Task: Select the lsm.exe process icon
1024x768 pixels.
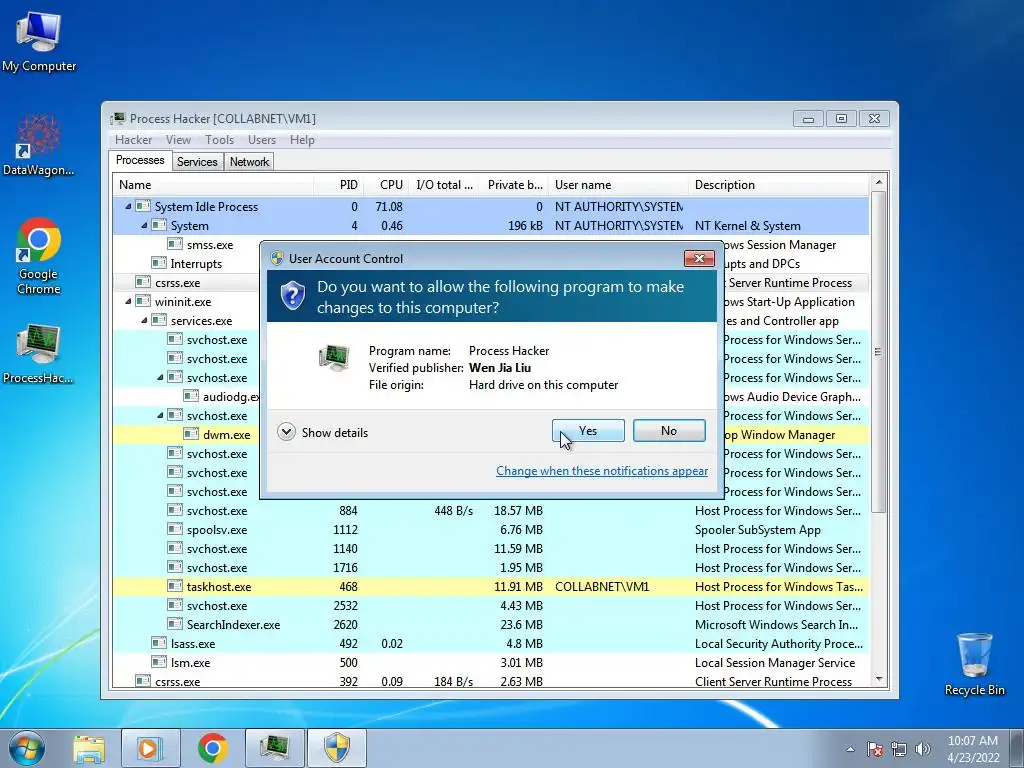Action: pyautogui.click(x=159, y=662)
